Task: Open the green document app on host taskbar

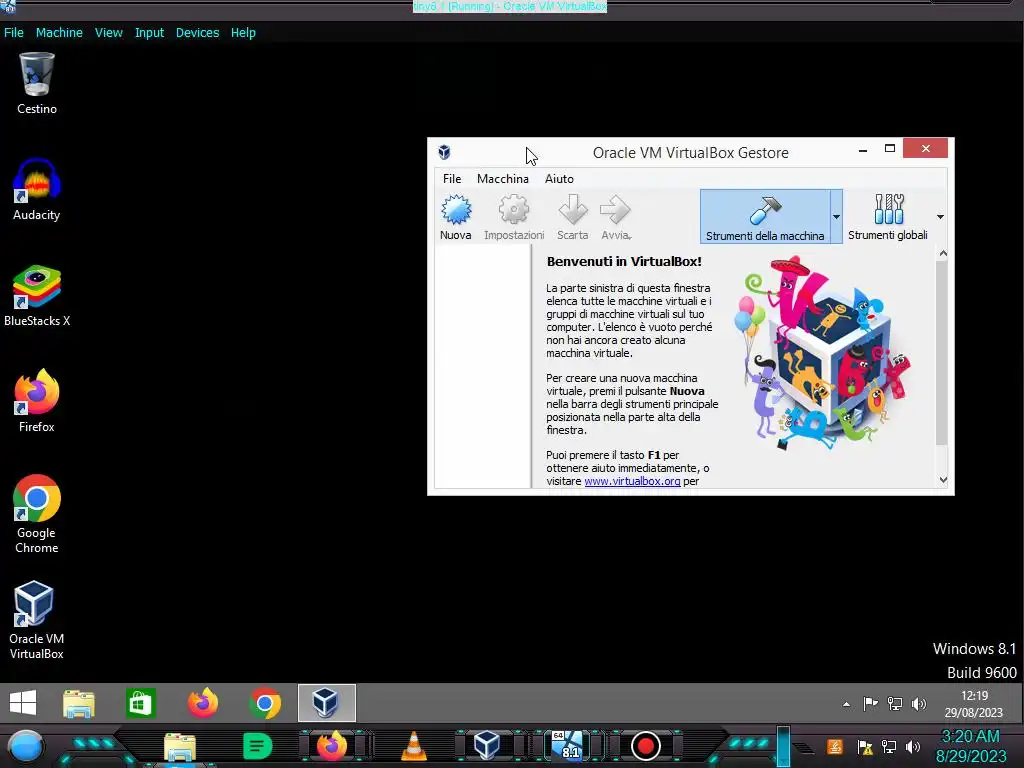Action: pyautogui.click(x=257, y=746)
